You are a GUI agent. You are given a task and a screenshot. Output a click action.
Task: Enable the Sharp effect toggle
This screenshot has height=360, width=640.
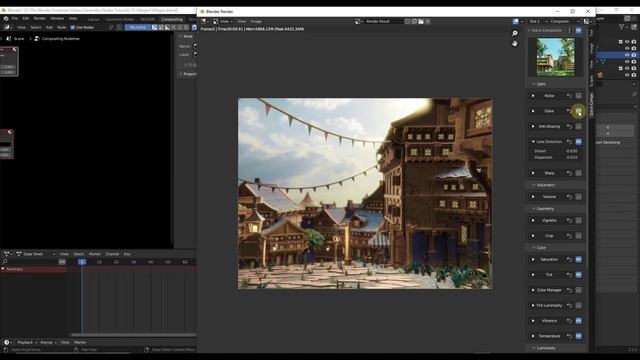click(x=578, y=173)
